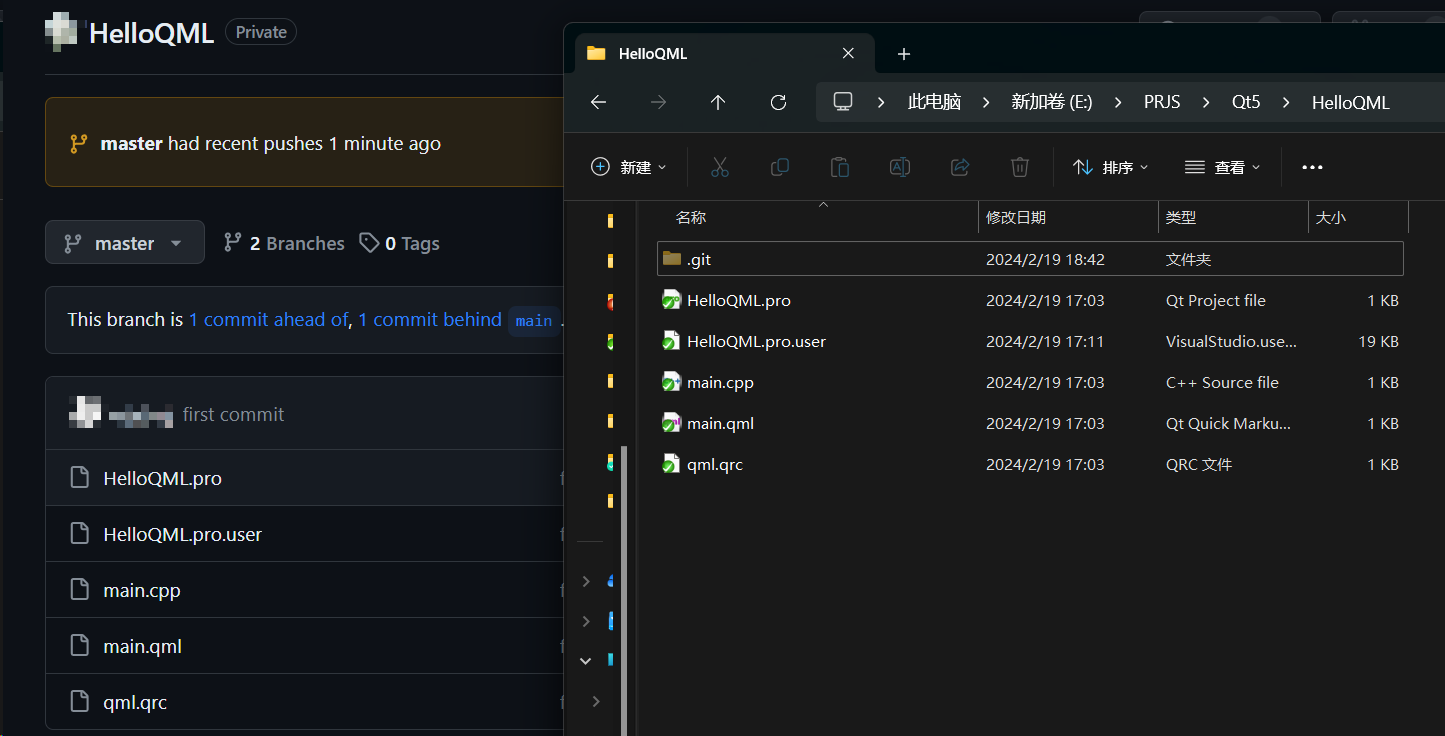Select the qml.qrc file icon in Explorer
1445x736 pixels.
click(672, 464)
